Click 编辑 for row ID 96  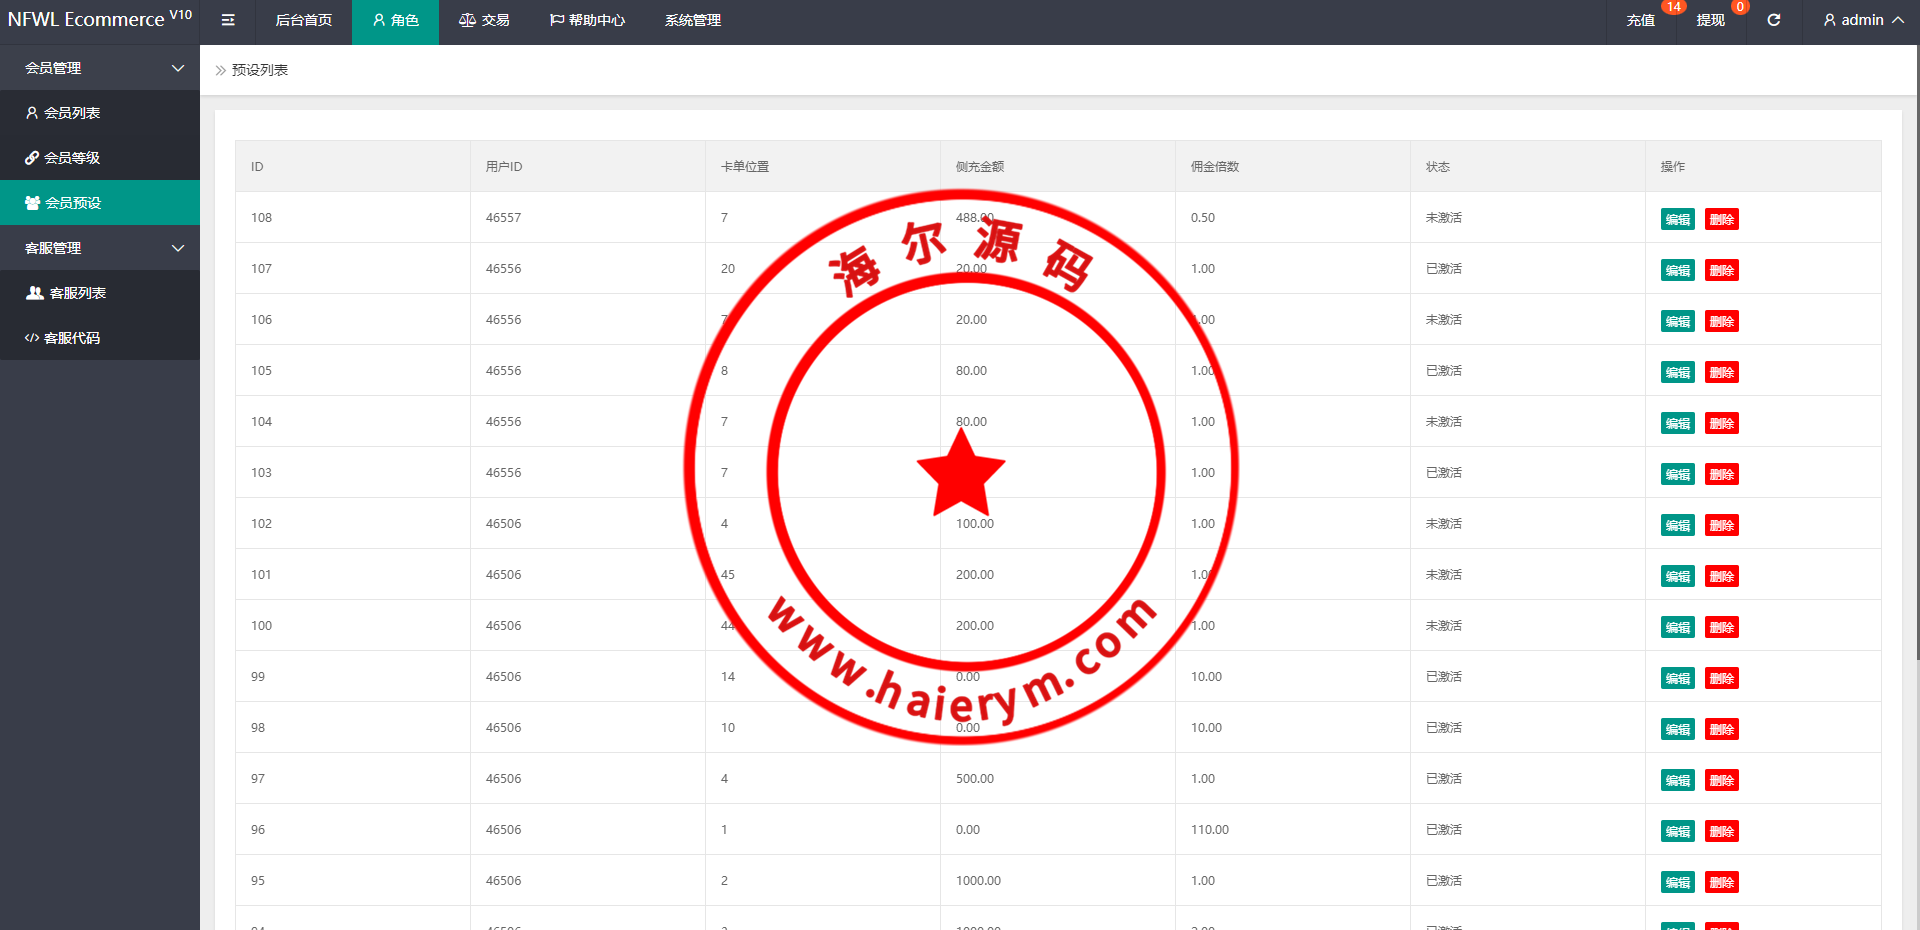click(x=1677, y=832)
